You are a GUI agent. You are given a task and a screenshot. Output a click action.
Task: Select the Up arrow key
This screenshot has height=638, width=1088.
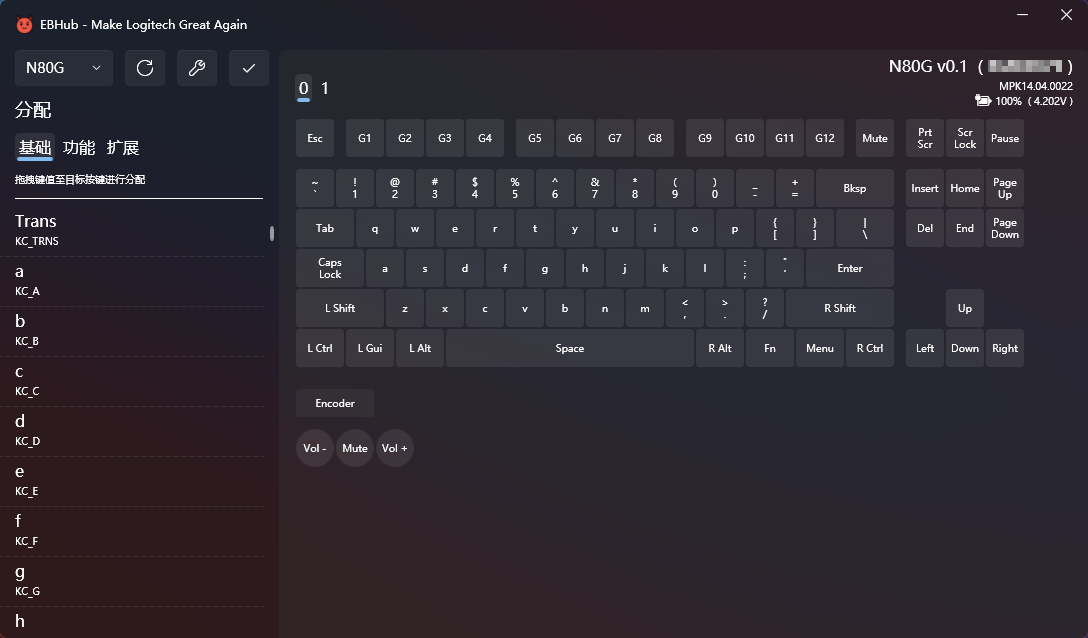pos(965,308)
